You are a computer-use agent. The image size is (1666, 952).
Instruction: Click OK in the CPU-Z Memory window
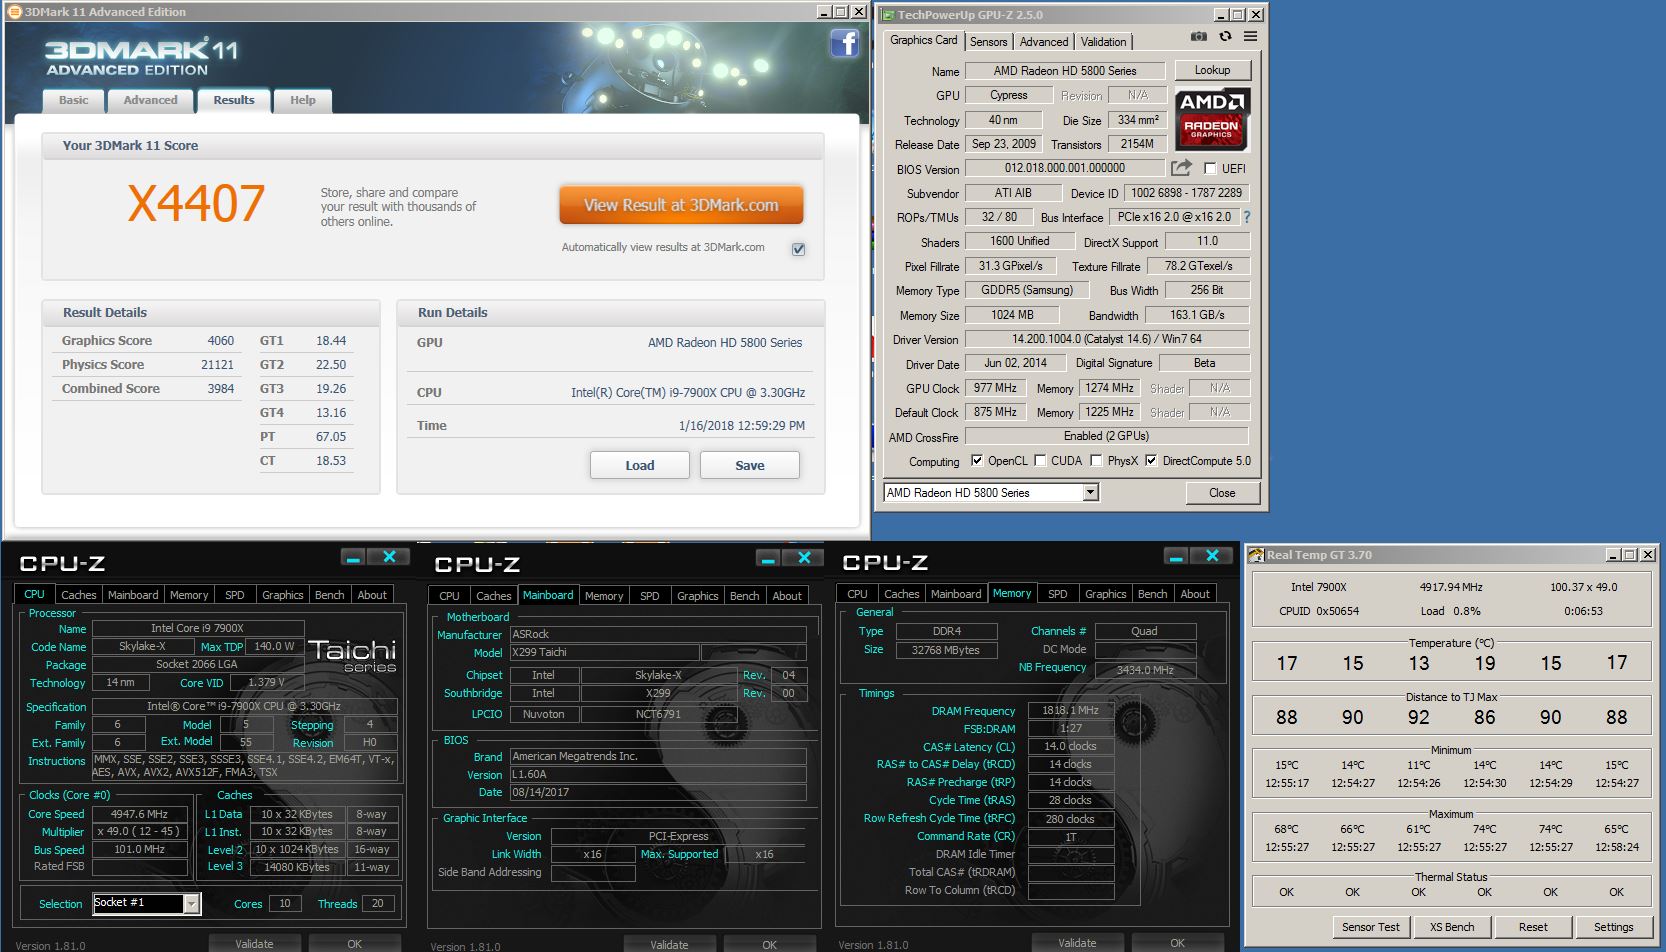pos(1177,942)
